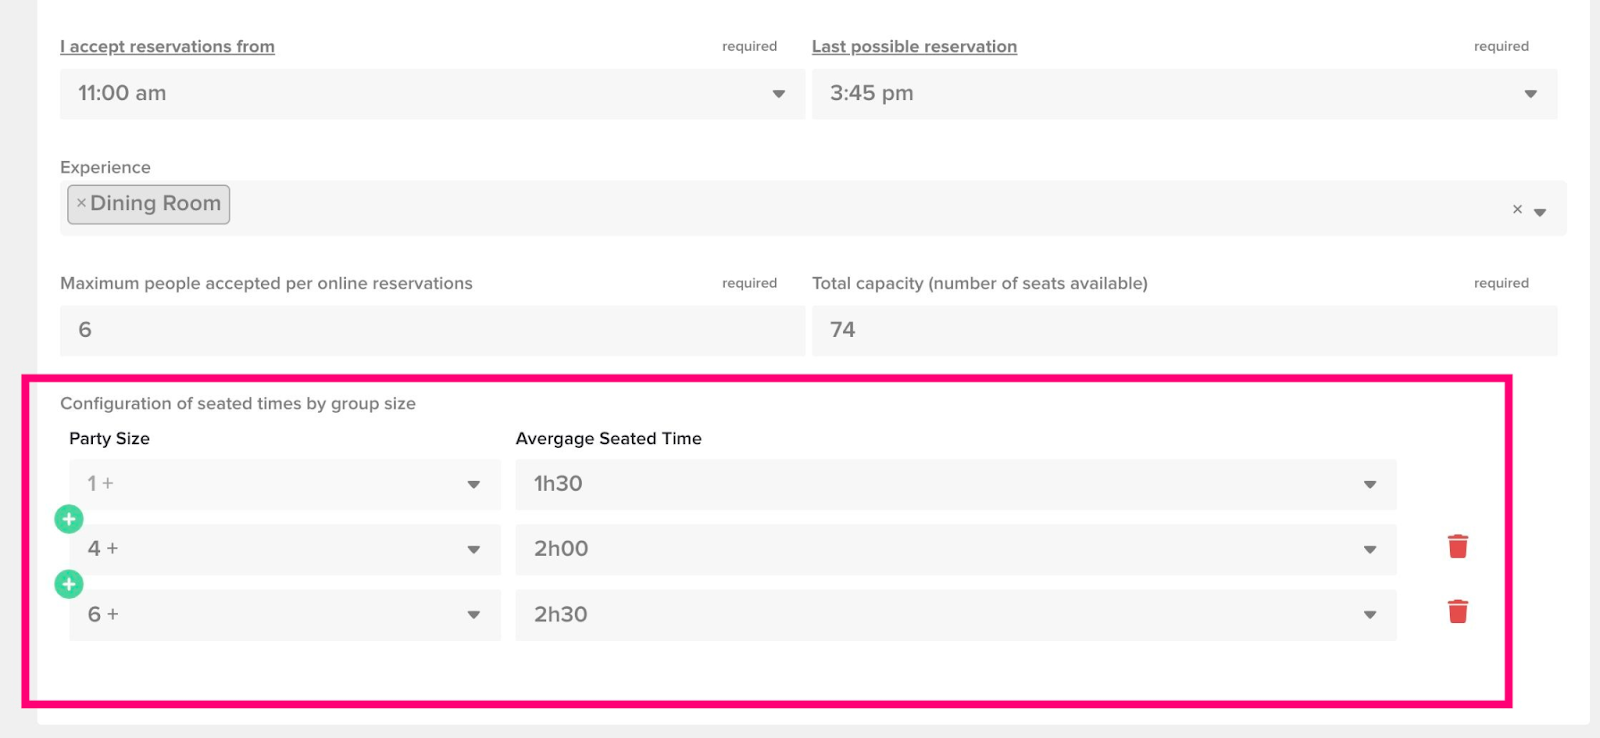Image resolution: width=1600 pixels, height=738 pixels.
Task: Select the 2h00 seated time dropdown
Action: 955,549
